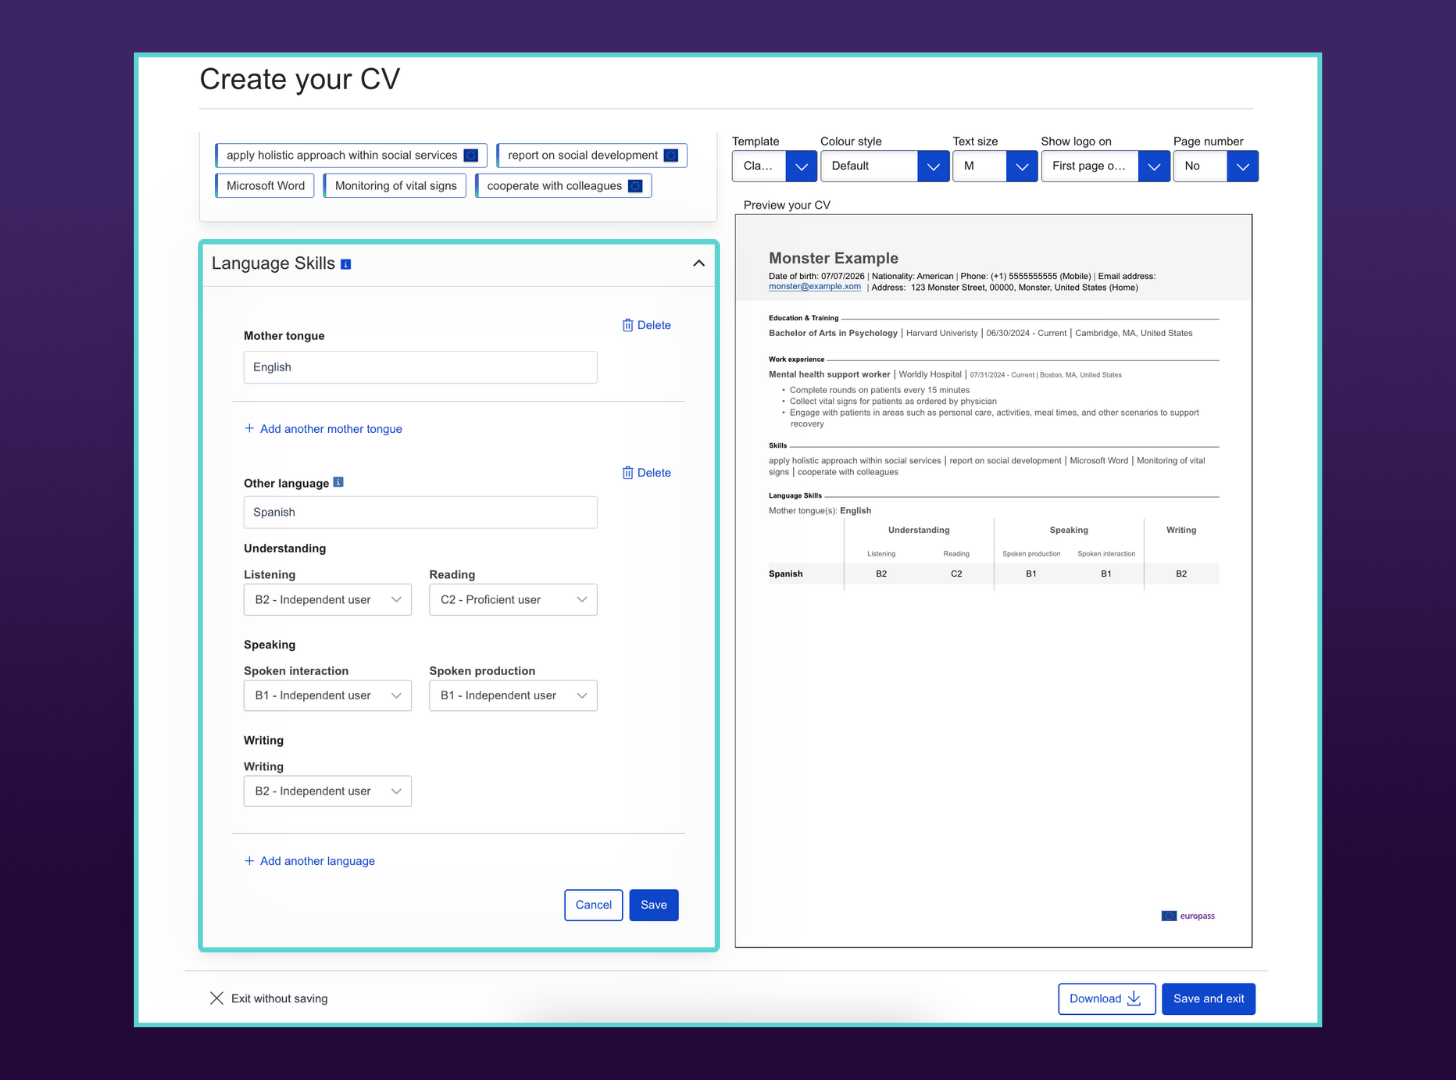The width and height of the screenshot is (1456, 1080).
Task: Open the Listening level dropdown
Action: 328,600
